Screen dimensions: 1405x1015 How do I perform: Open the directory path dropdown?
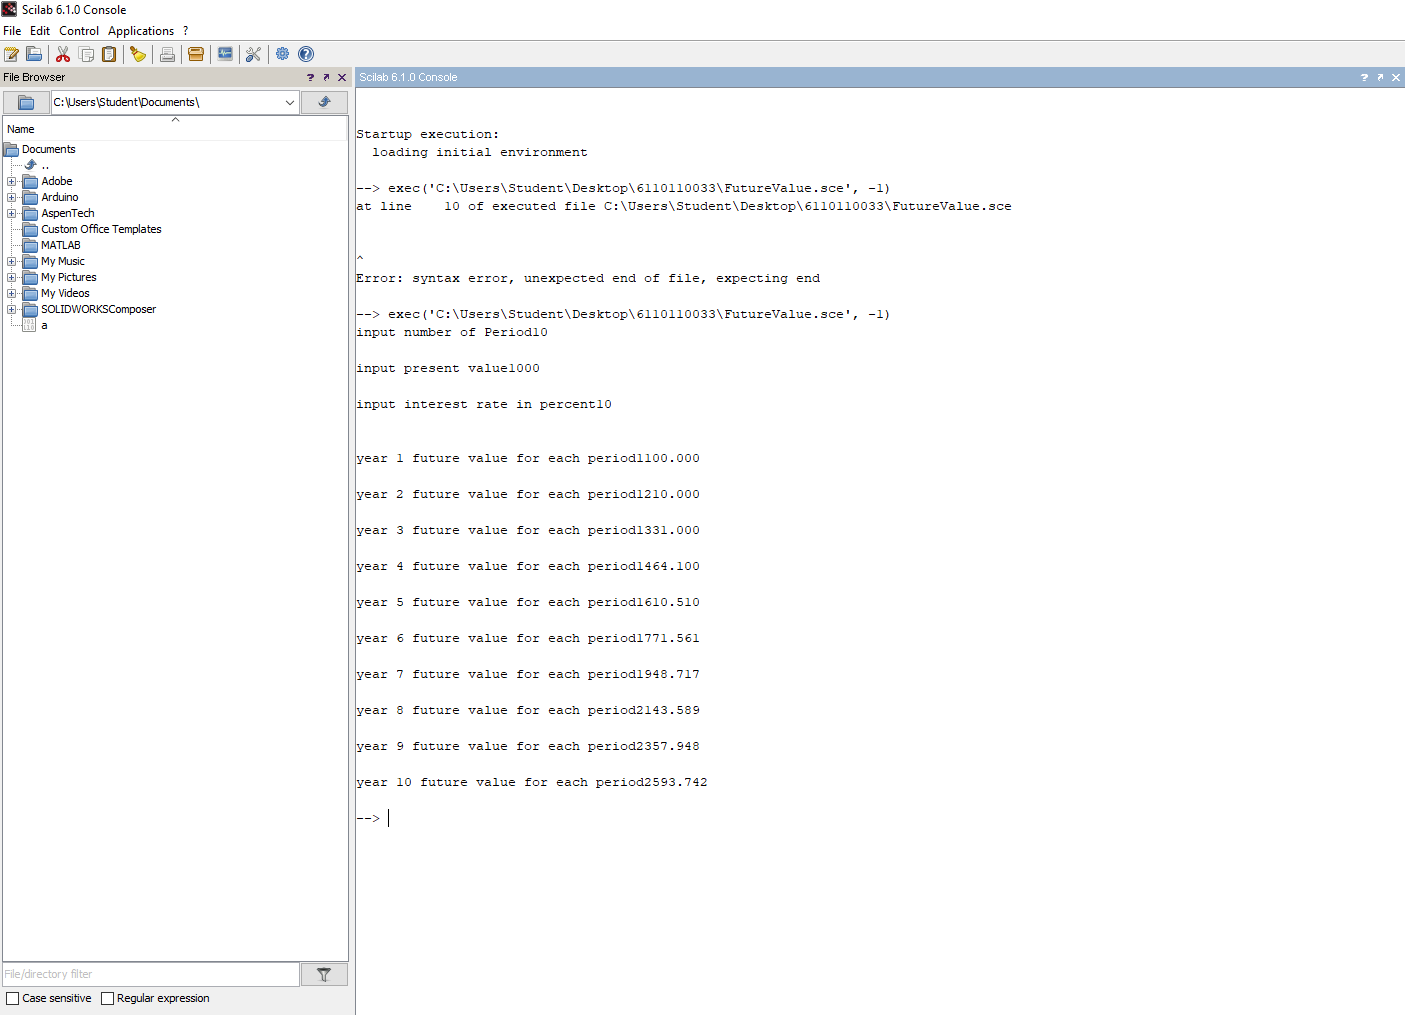(290, 102)
